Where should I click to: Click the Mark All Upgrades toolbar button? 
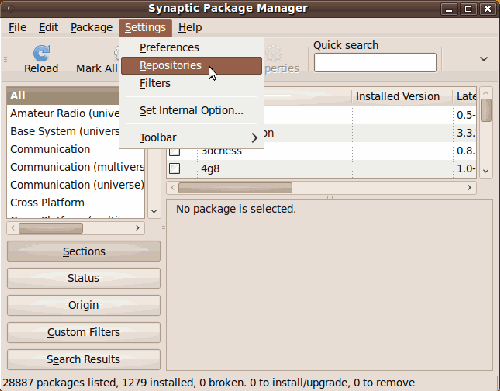[97, 59]
